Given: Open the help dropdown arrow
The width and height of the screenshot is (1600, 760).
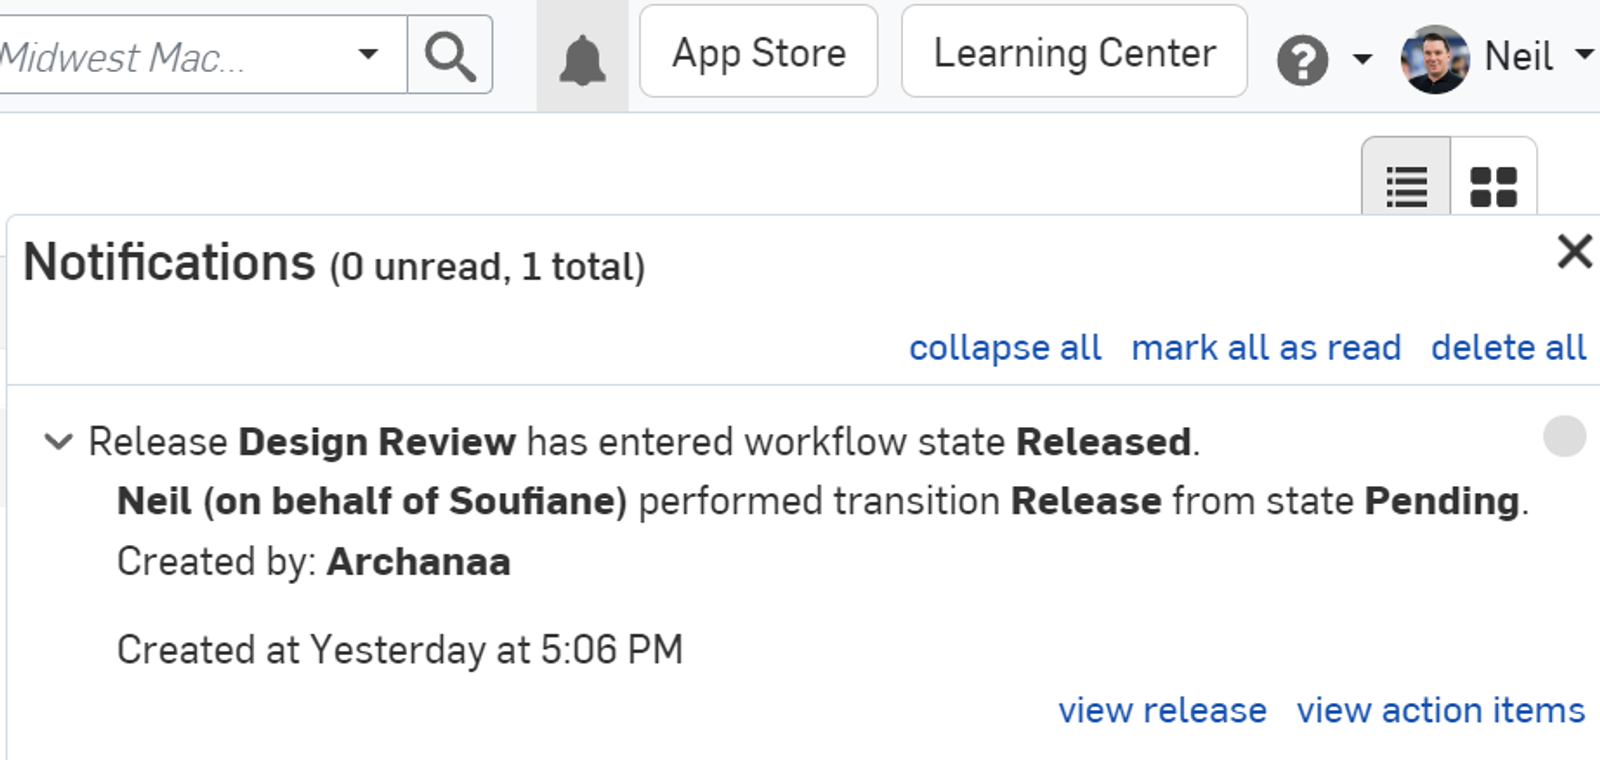Looking at the screenshot, I should click(x=1363, y=58).
